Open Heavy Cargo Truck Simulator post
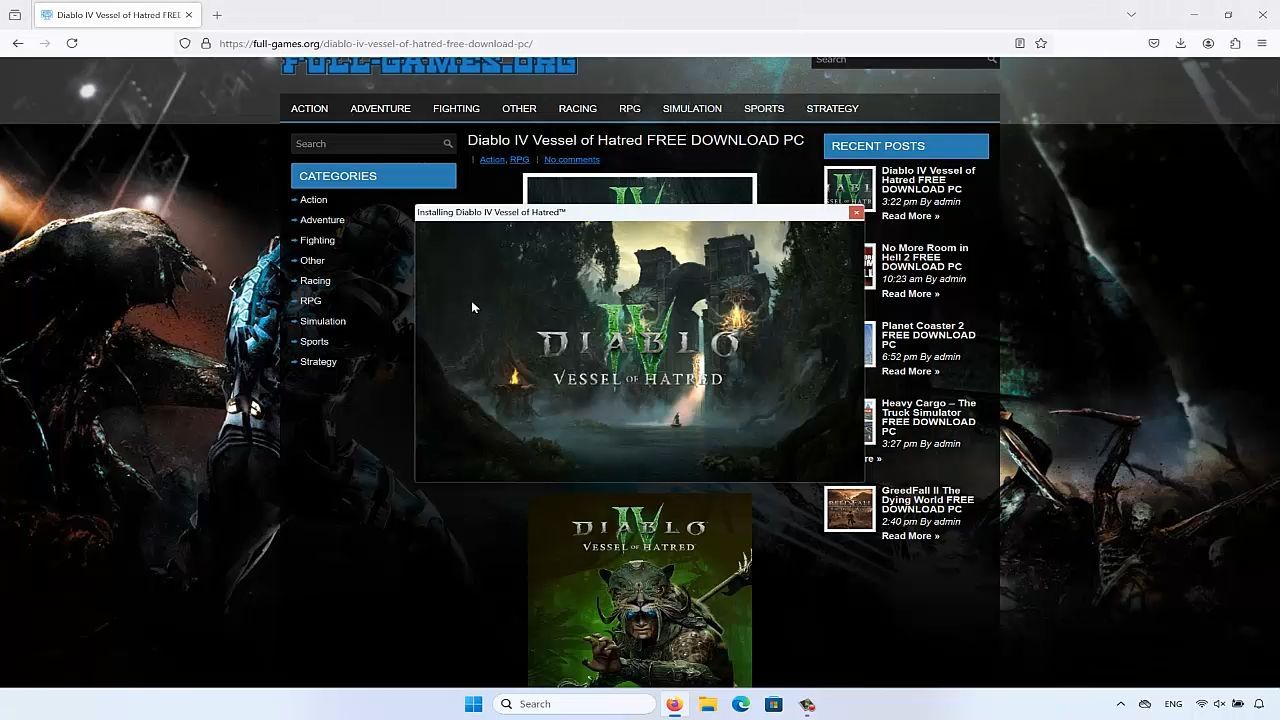The width and height of the screenshot is (1280, 720). pos(928,417)
